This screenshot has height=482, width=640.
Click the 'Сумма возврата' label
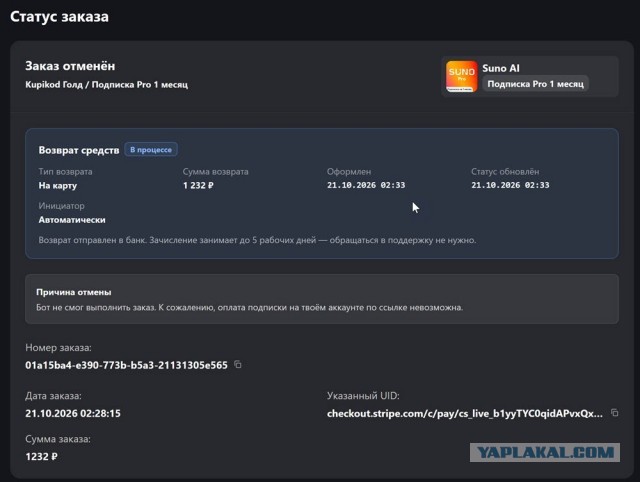216,172
